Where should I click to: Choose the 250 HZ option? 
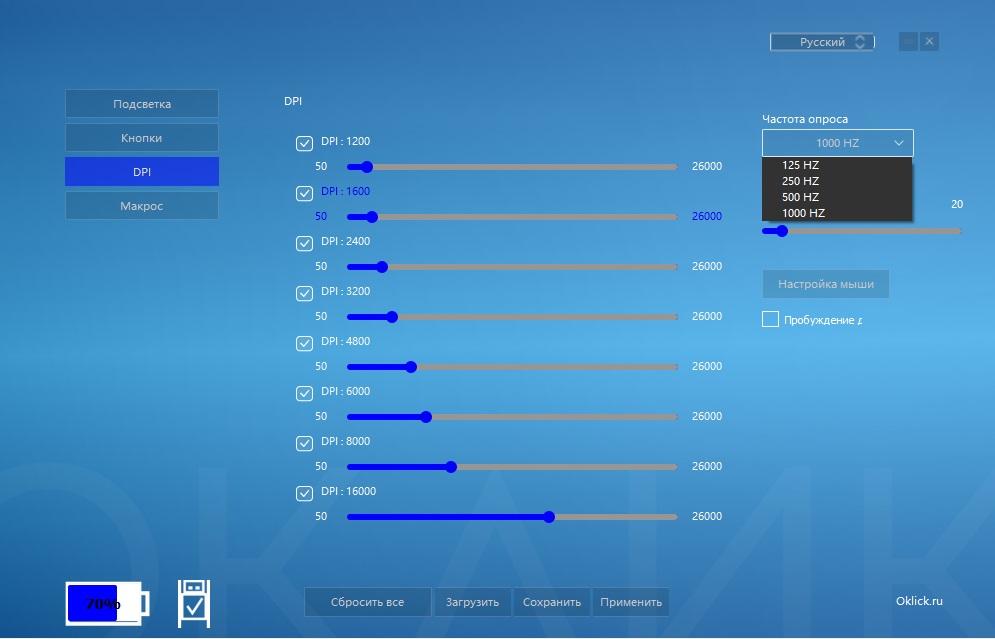[x=837, y=181]
